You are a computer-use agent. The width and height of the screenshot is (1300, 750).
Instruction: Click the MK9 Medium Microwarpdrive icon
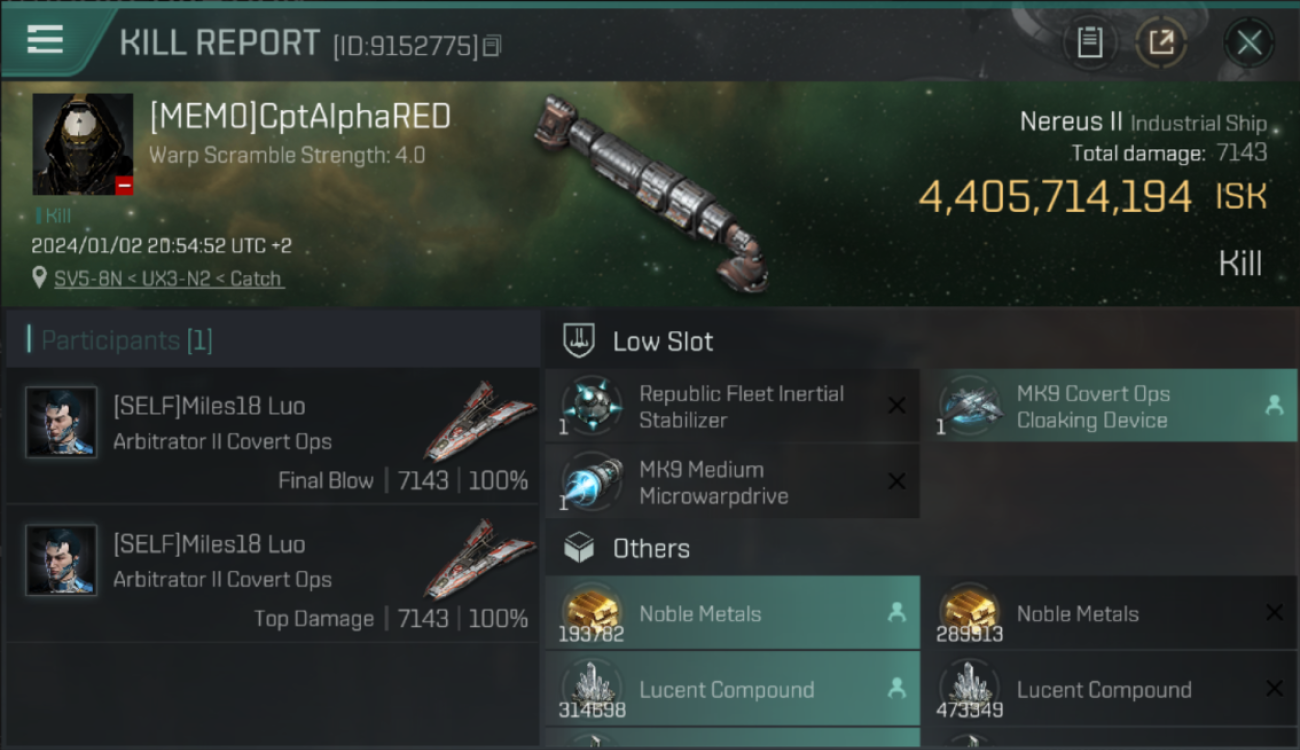coord(592,482)
